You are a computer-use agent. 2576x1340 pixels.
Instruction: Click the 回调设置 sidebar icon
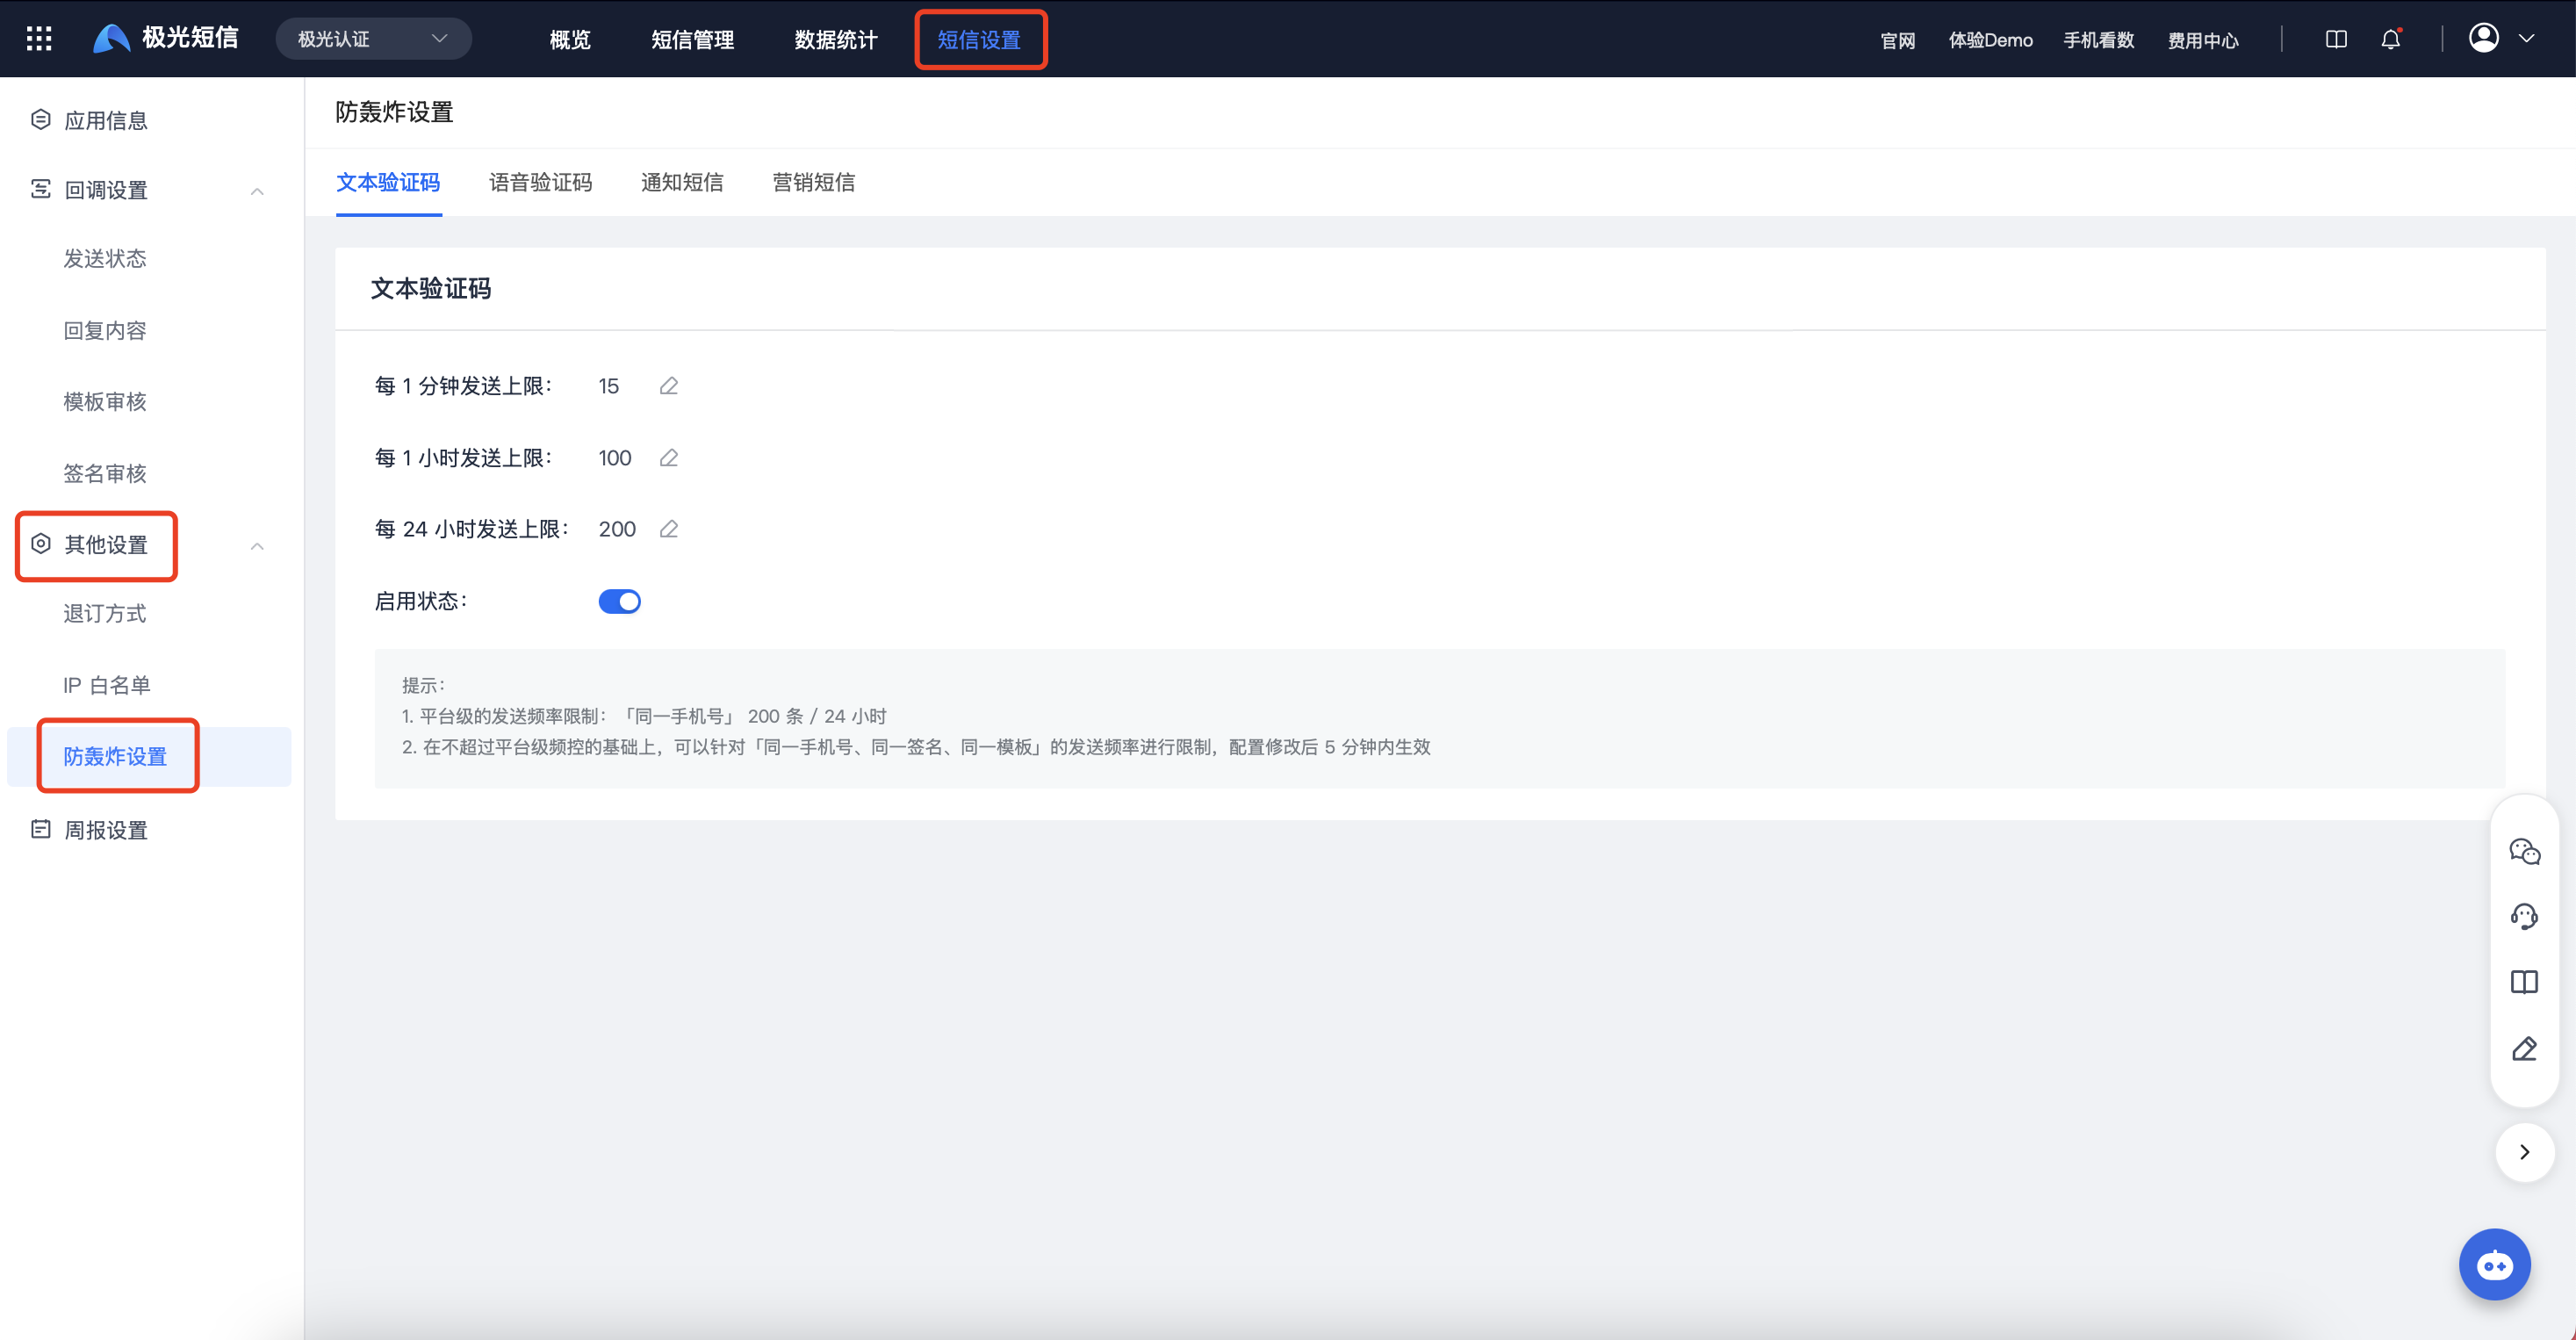(x=40, y=189)
